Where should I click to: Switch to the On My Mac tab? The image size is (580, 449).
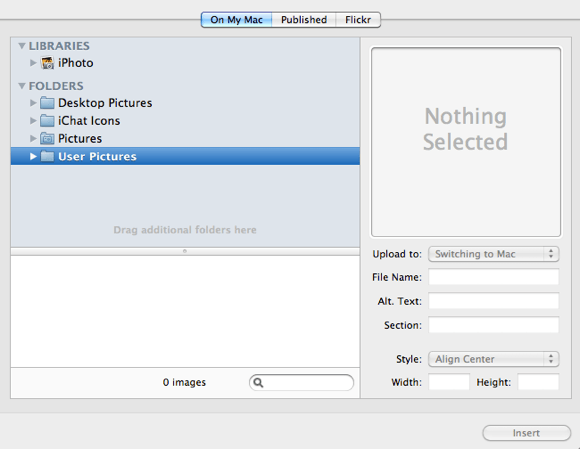click(236, 20)
